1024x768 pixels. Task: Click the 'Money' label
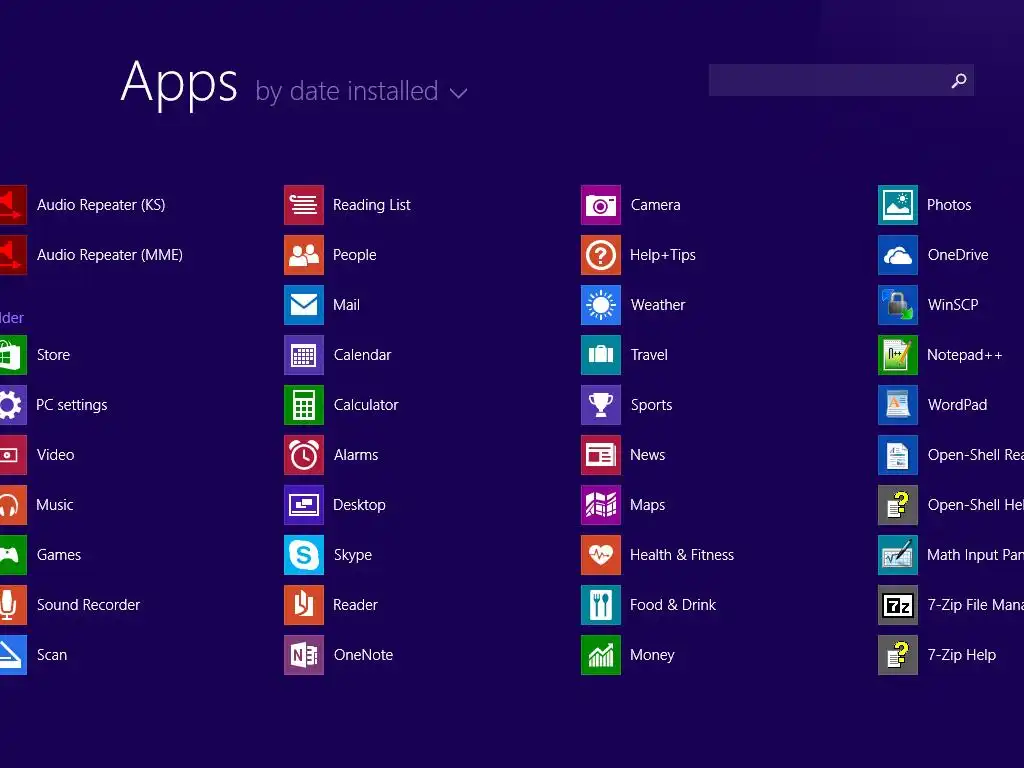pos(652,654)
